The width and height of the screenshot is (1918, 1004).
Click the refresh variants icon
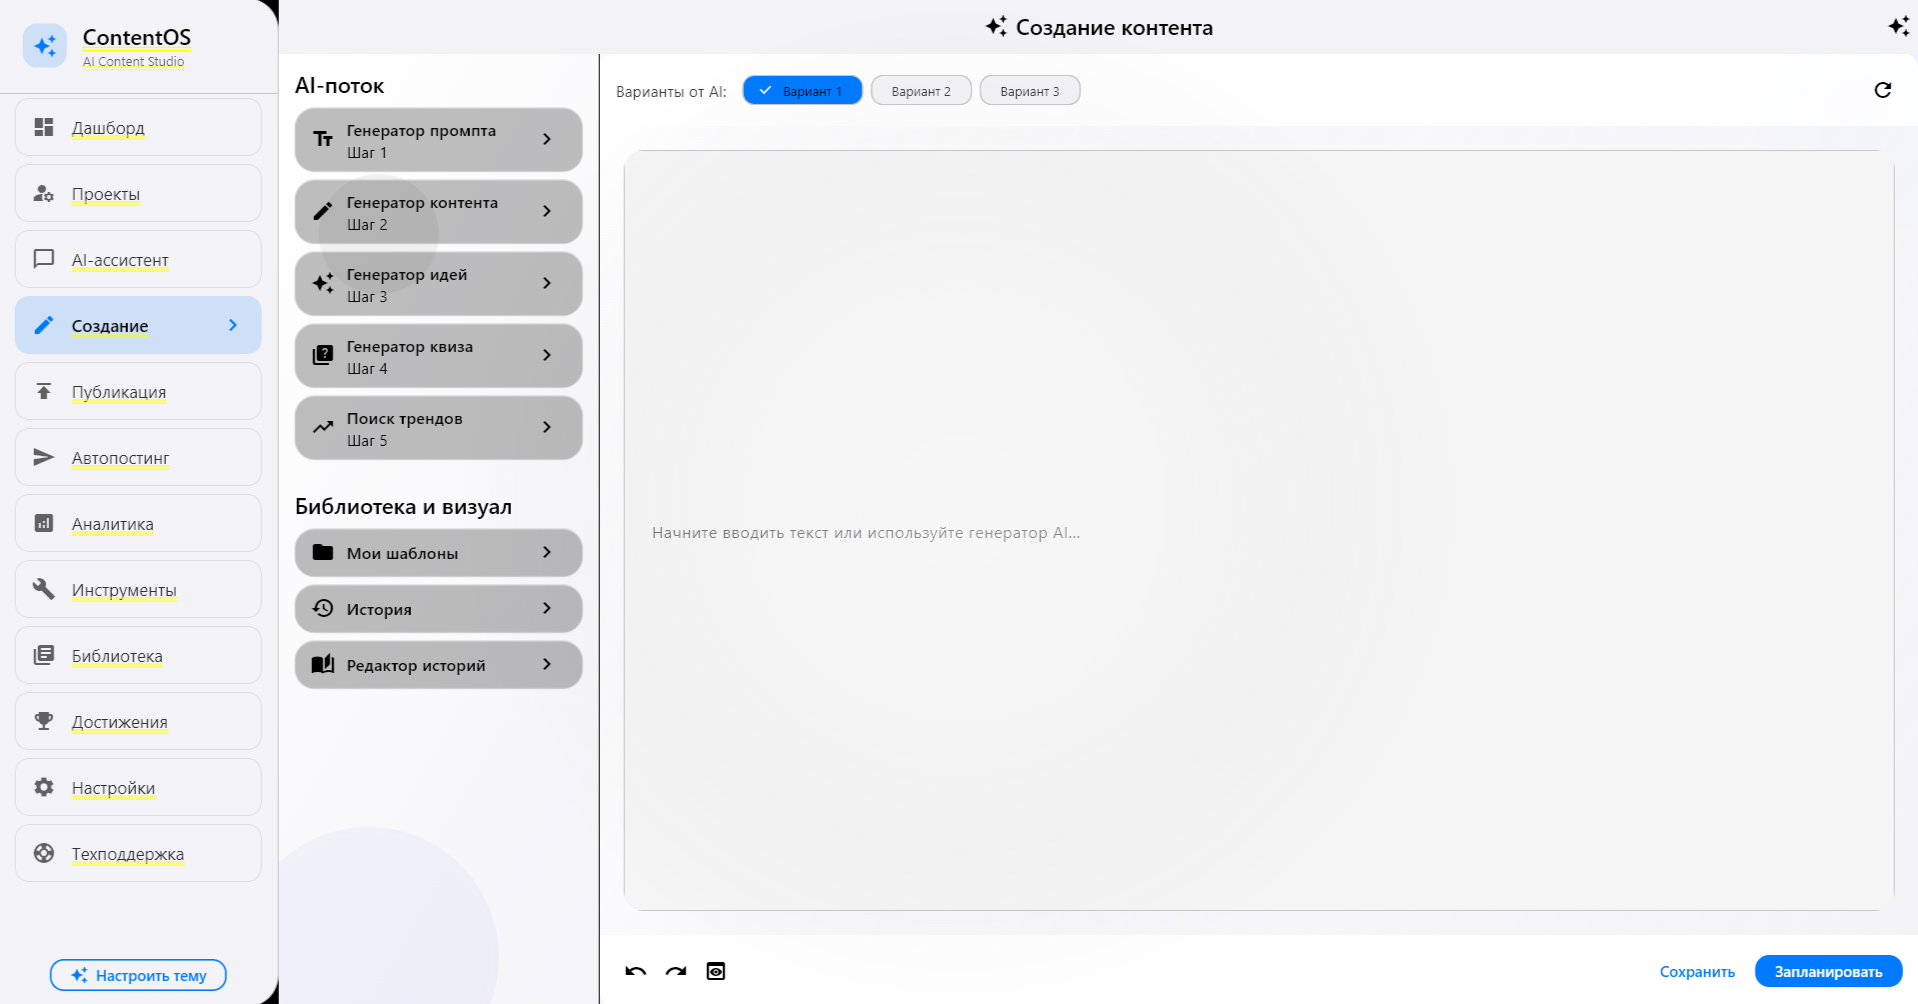1882,90
